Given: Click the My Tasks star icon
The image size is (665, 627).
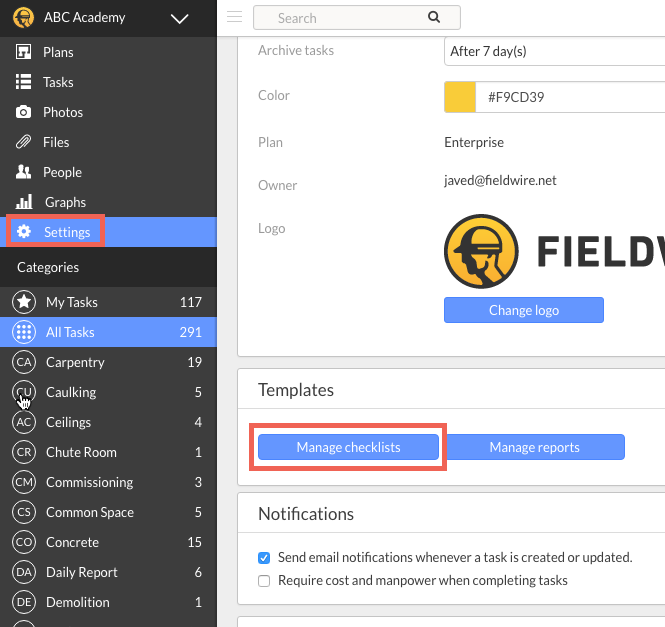Looking at the screenshot, I should [x=24, y=302].
